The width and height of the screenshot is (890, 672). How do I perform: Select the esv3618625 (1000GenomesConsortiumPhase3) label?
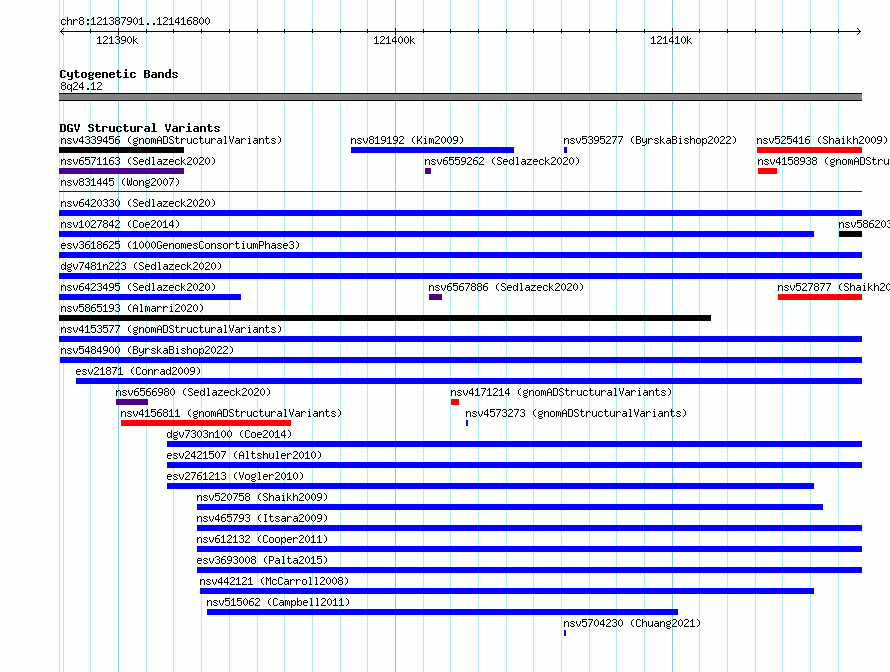pos(180,245)
